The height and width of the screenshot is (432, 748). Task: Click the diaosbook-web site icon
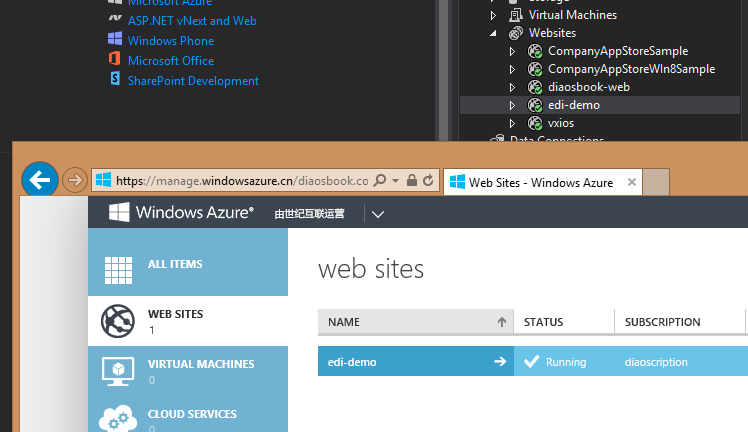click(535, 87)
